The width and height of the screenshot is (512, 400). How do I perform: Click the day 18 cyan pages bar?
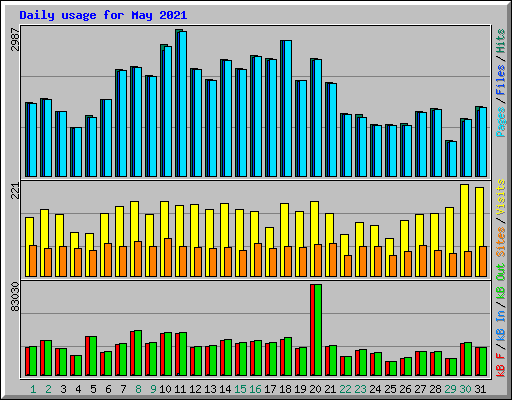[287, 108]
